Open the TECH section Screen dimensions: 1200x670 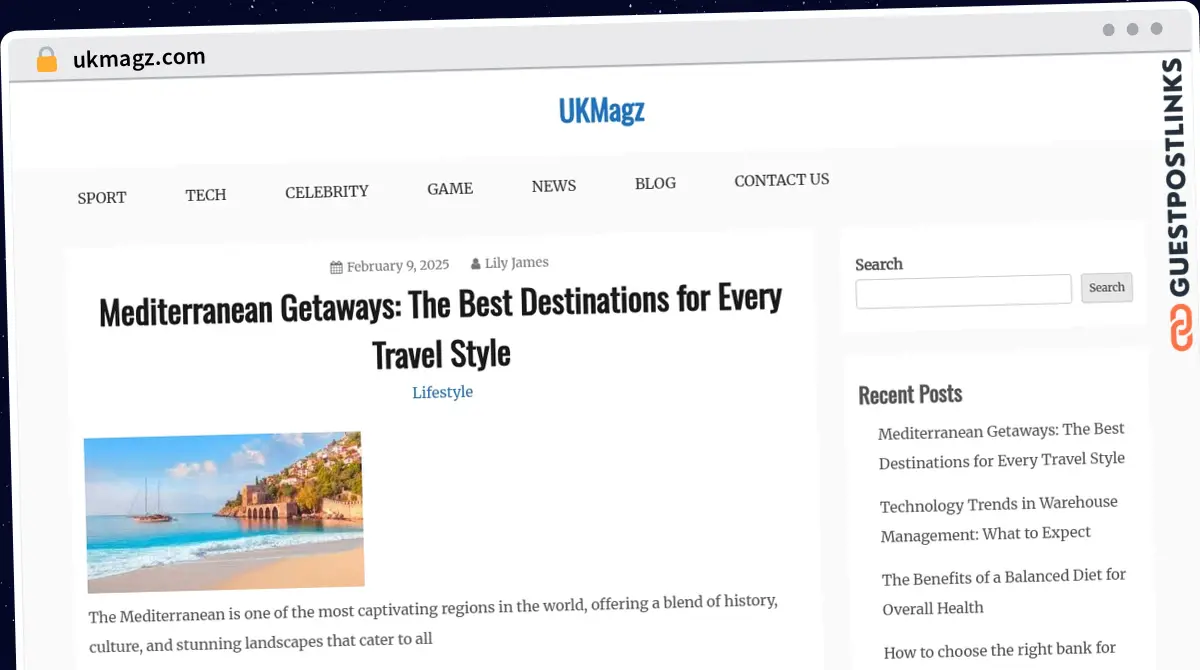[205, 194]
